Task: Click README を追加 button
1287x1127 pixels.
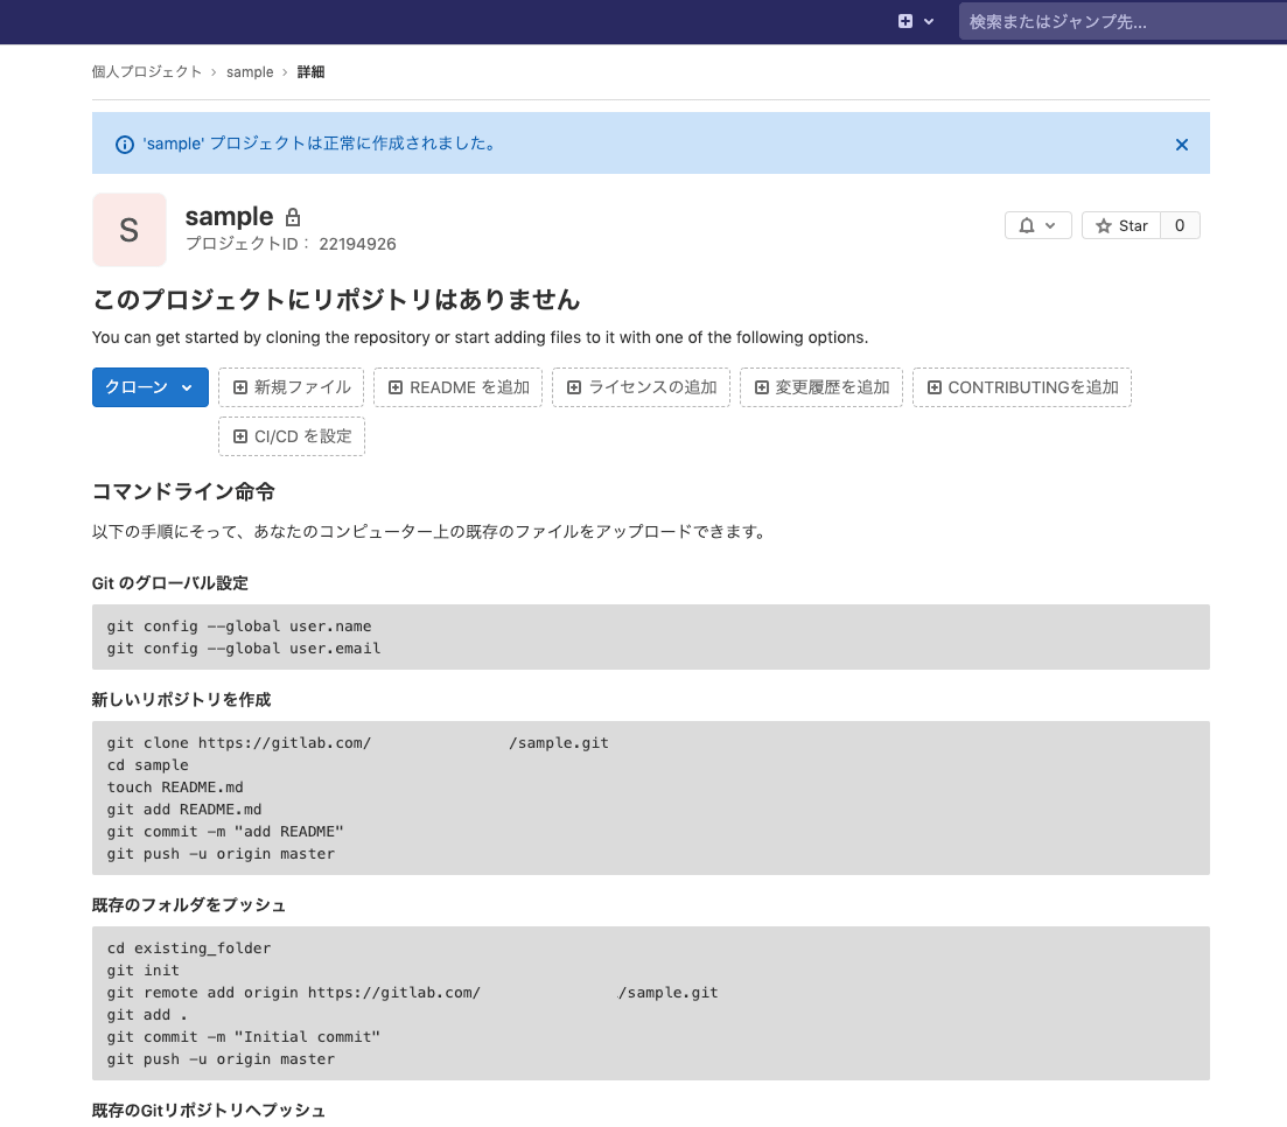Action: click(x=458, y=387)
